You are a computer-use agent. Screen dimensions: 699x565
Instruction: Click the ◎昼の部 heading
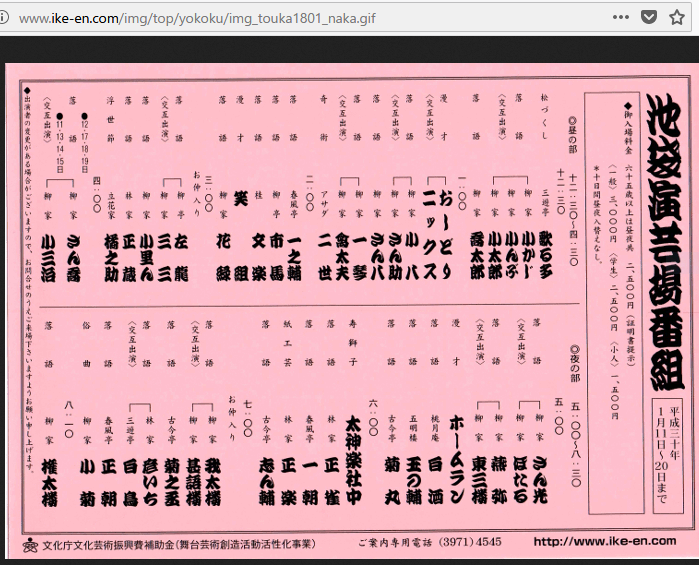[572, 136]
